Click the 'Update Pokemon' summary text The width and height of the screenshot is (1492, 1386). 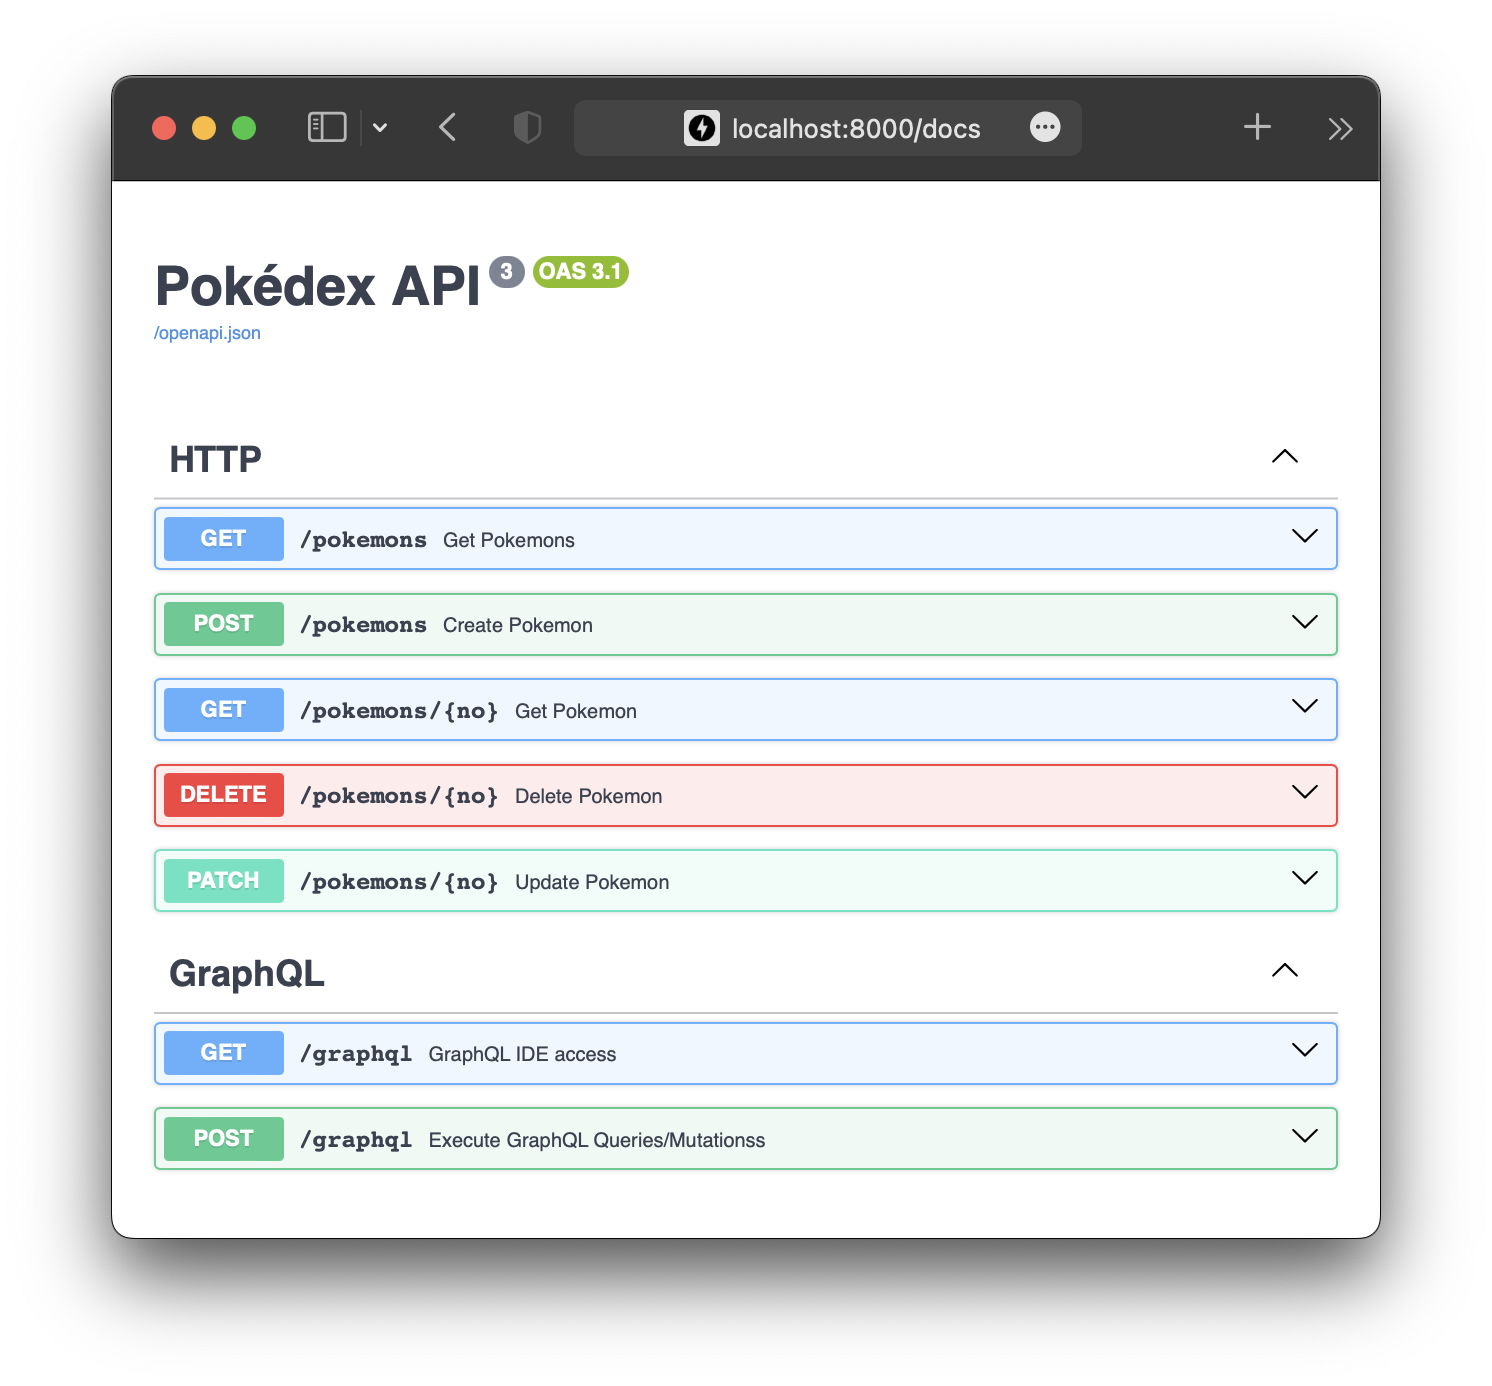pyautogui.click(x=592, y=882)
